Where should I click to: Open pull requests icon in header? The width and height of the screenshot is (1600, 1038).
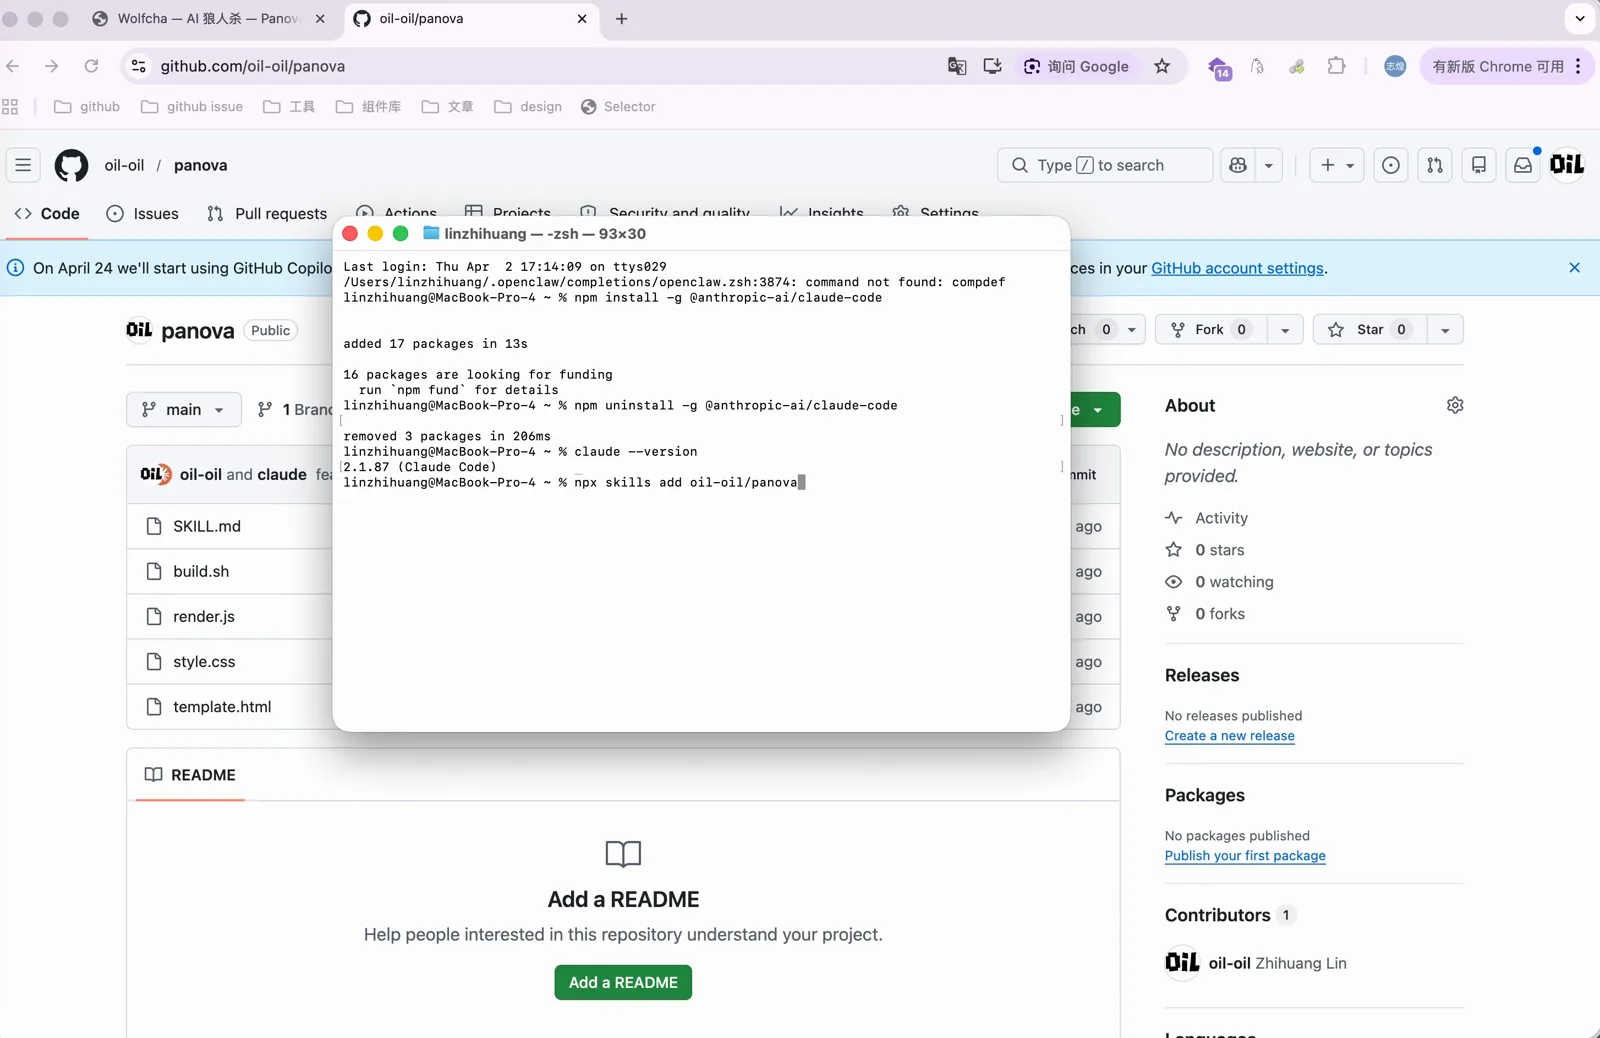pos(1435,165)
